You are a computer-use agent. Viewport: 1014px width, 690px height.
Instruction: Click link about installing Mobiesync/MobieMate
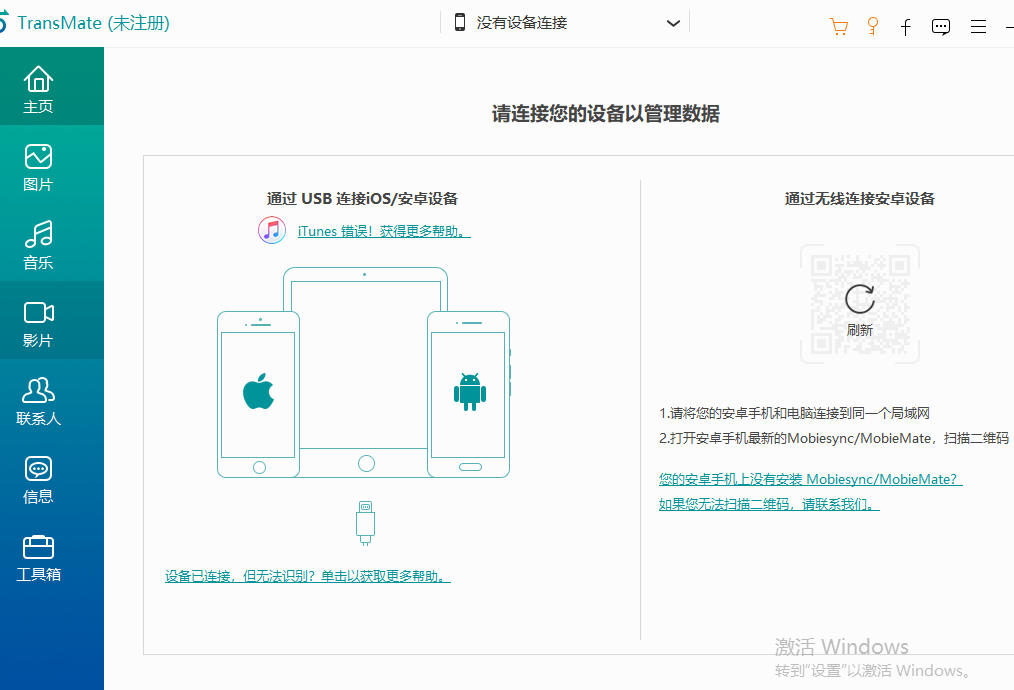[x=810, y=479]
